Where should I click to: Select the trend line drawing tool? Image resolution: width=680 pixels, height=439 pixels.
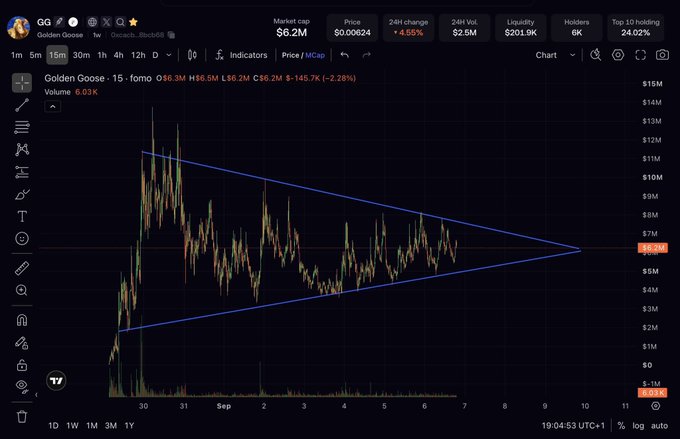tap(22, 105)
